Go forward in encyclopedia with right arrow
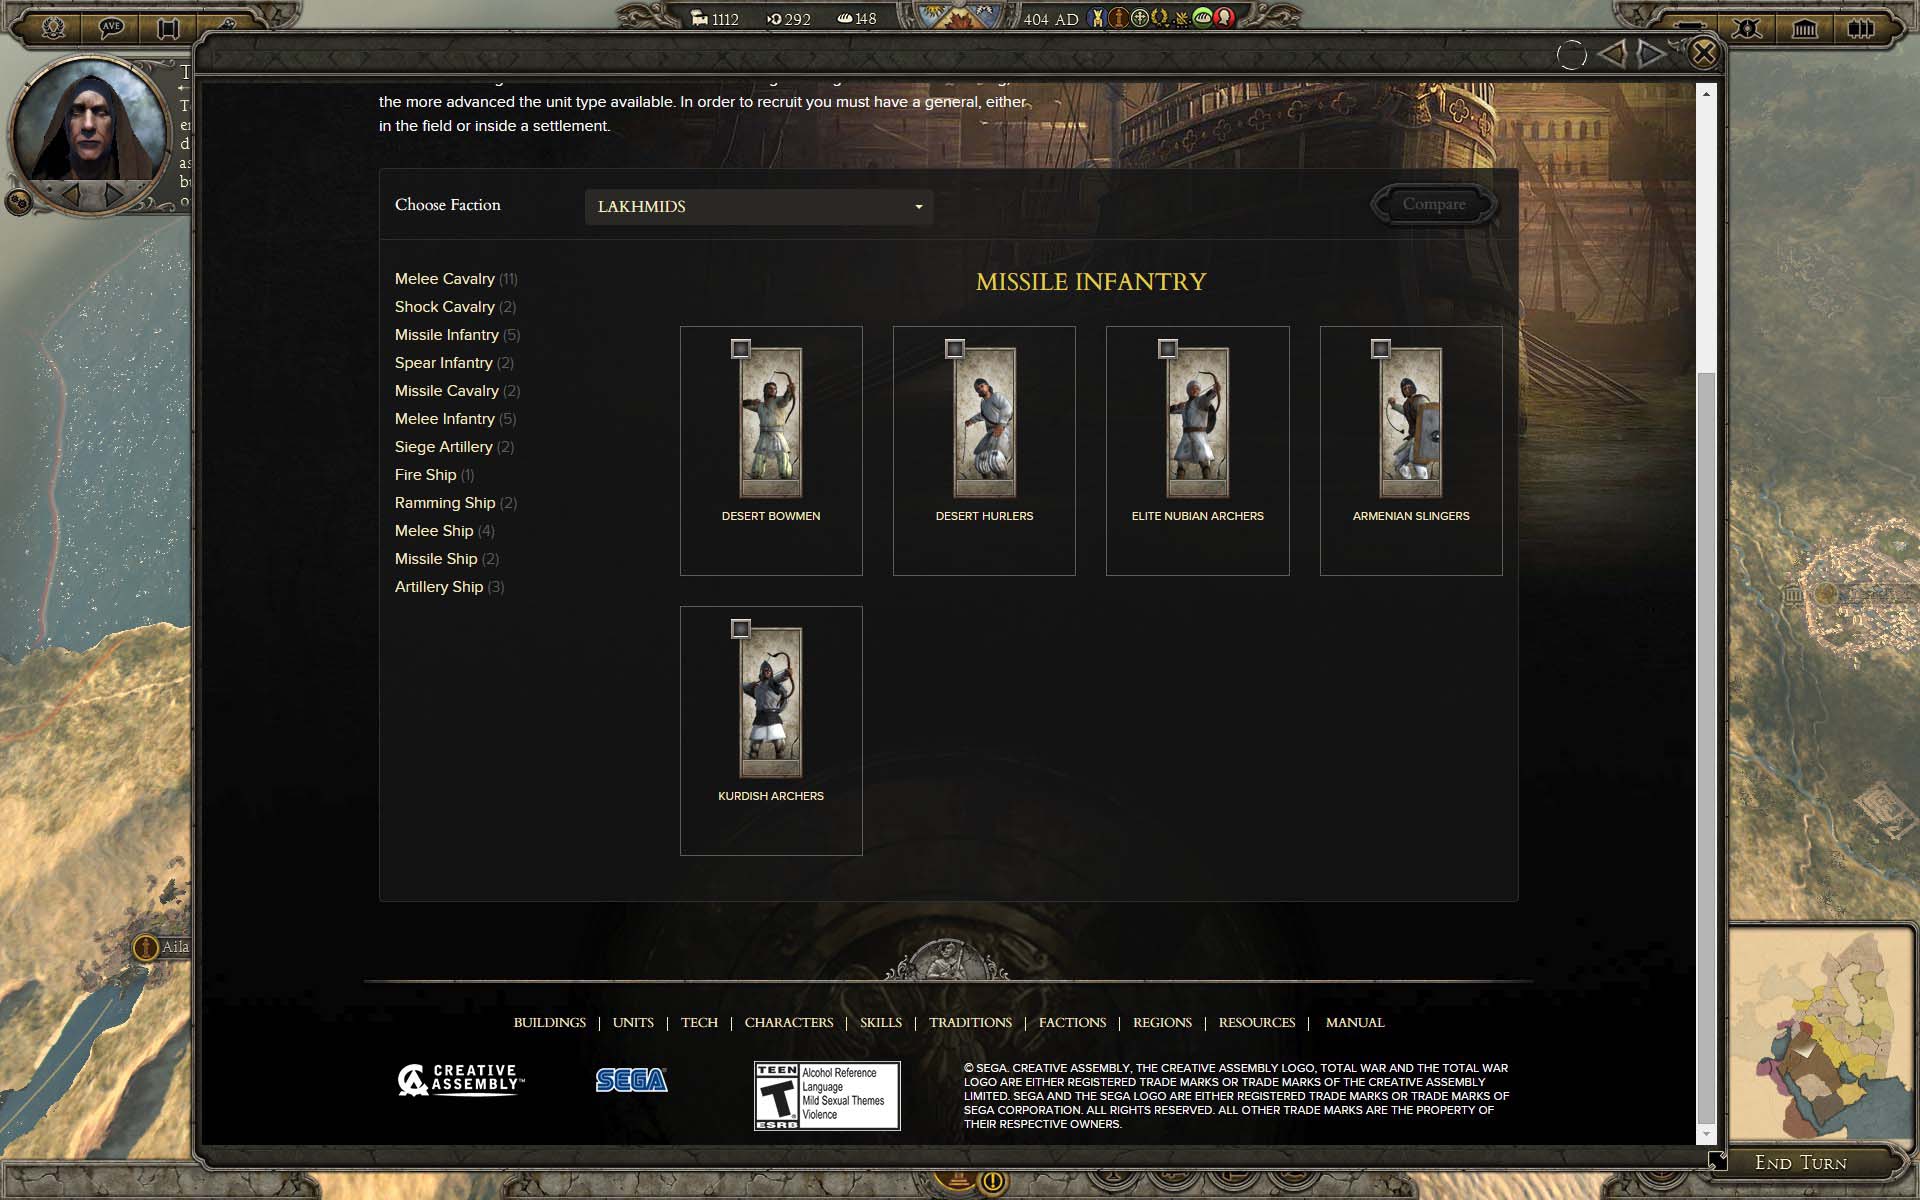1920x1200 pixels. [1652, 53]
